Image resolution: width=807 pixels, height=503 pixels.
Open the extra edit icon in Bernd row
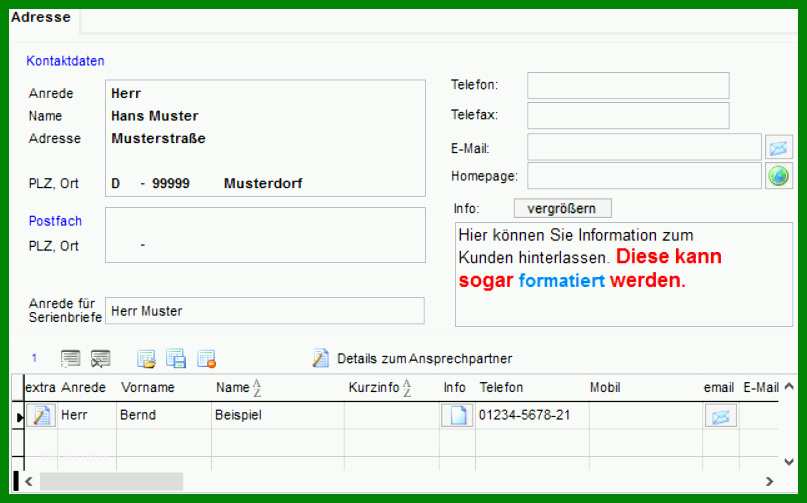41,415
